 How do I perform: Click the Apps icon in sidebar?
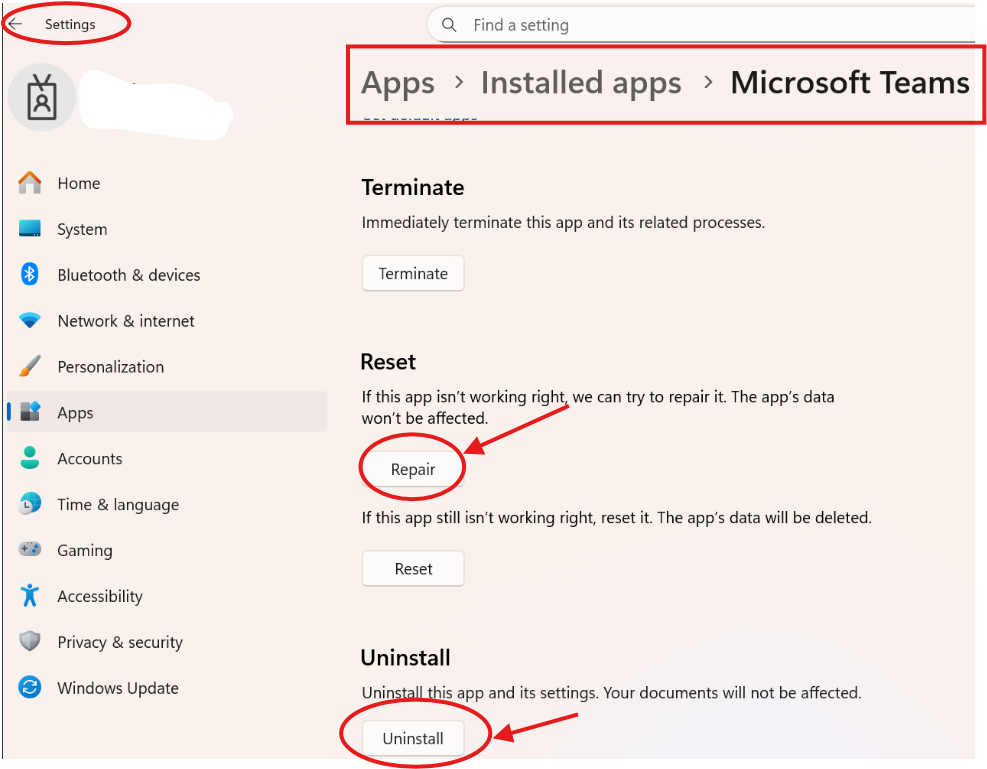[30, 412]
